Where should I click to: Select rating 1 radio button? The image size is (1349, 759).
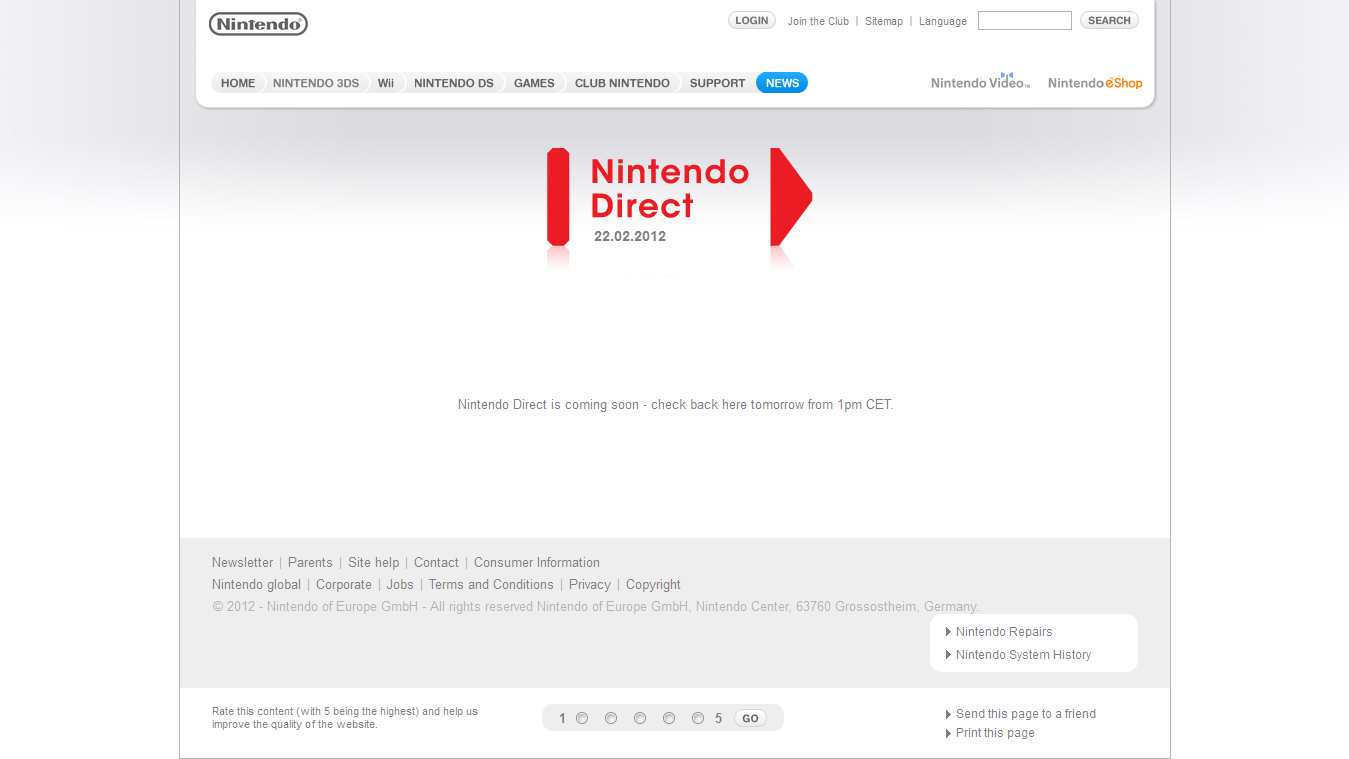(582, 718)
